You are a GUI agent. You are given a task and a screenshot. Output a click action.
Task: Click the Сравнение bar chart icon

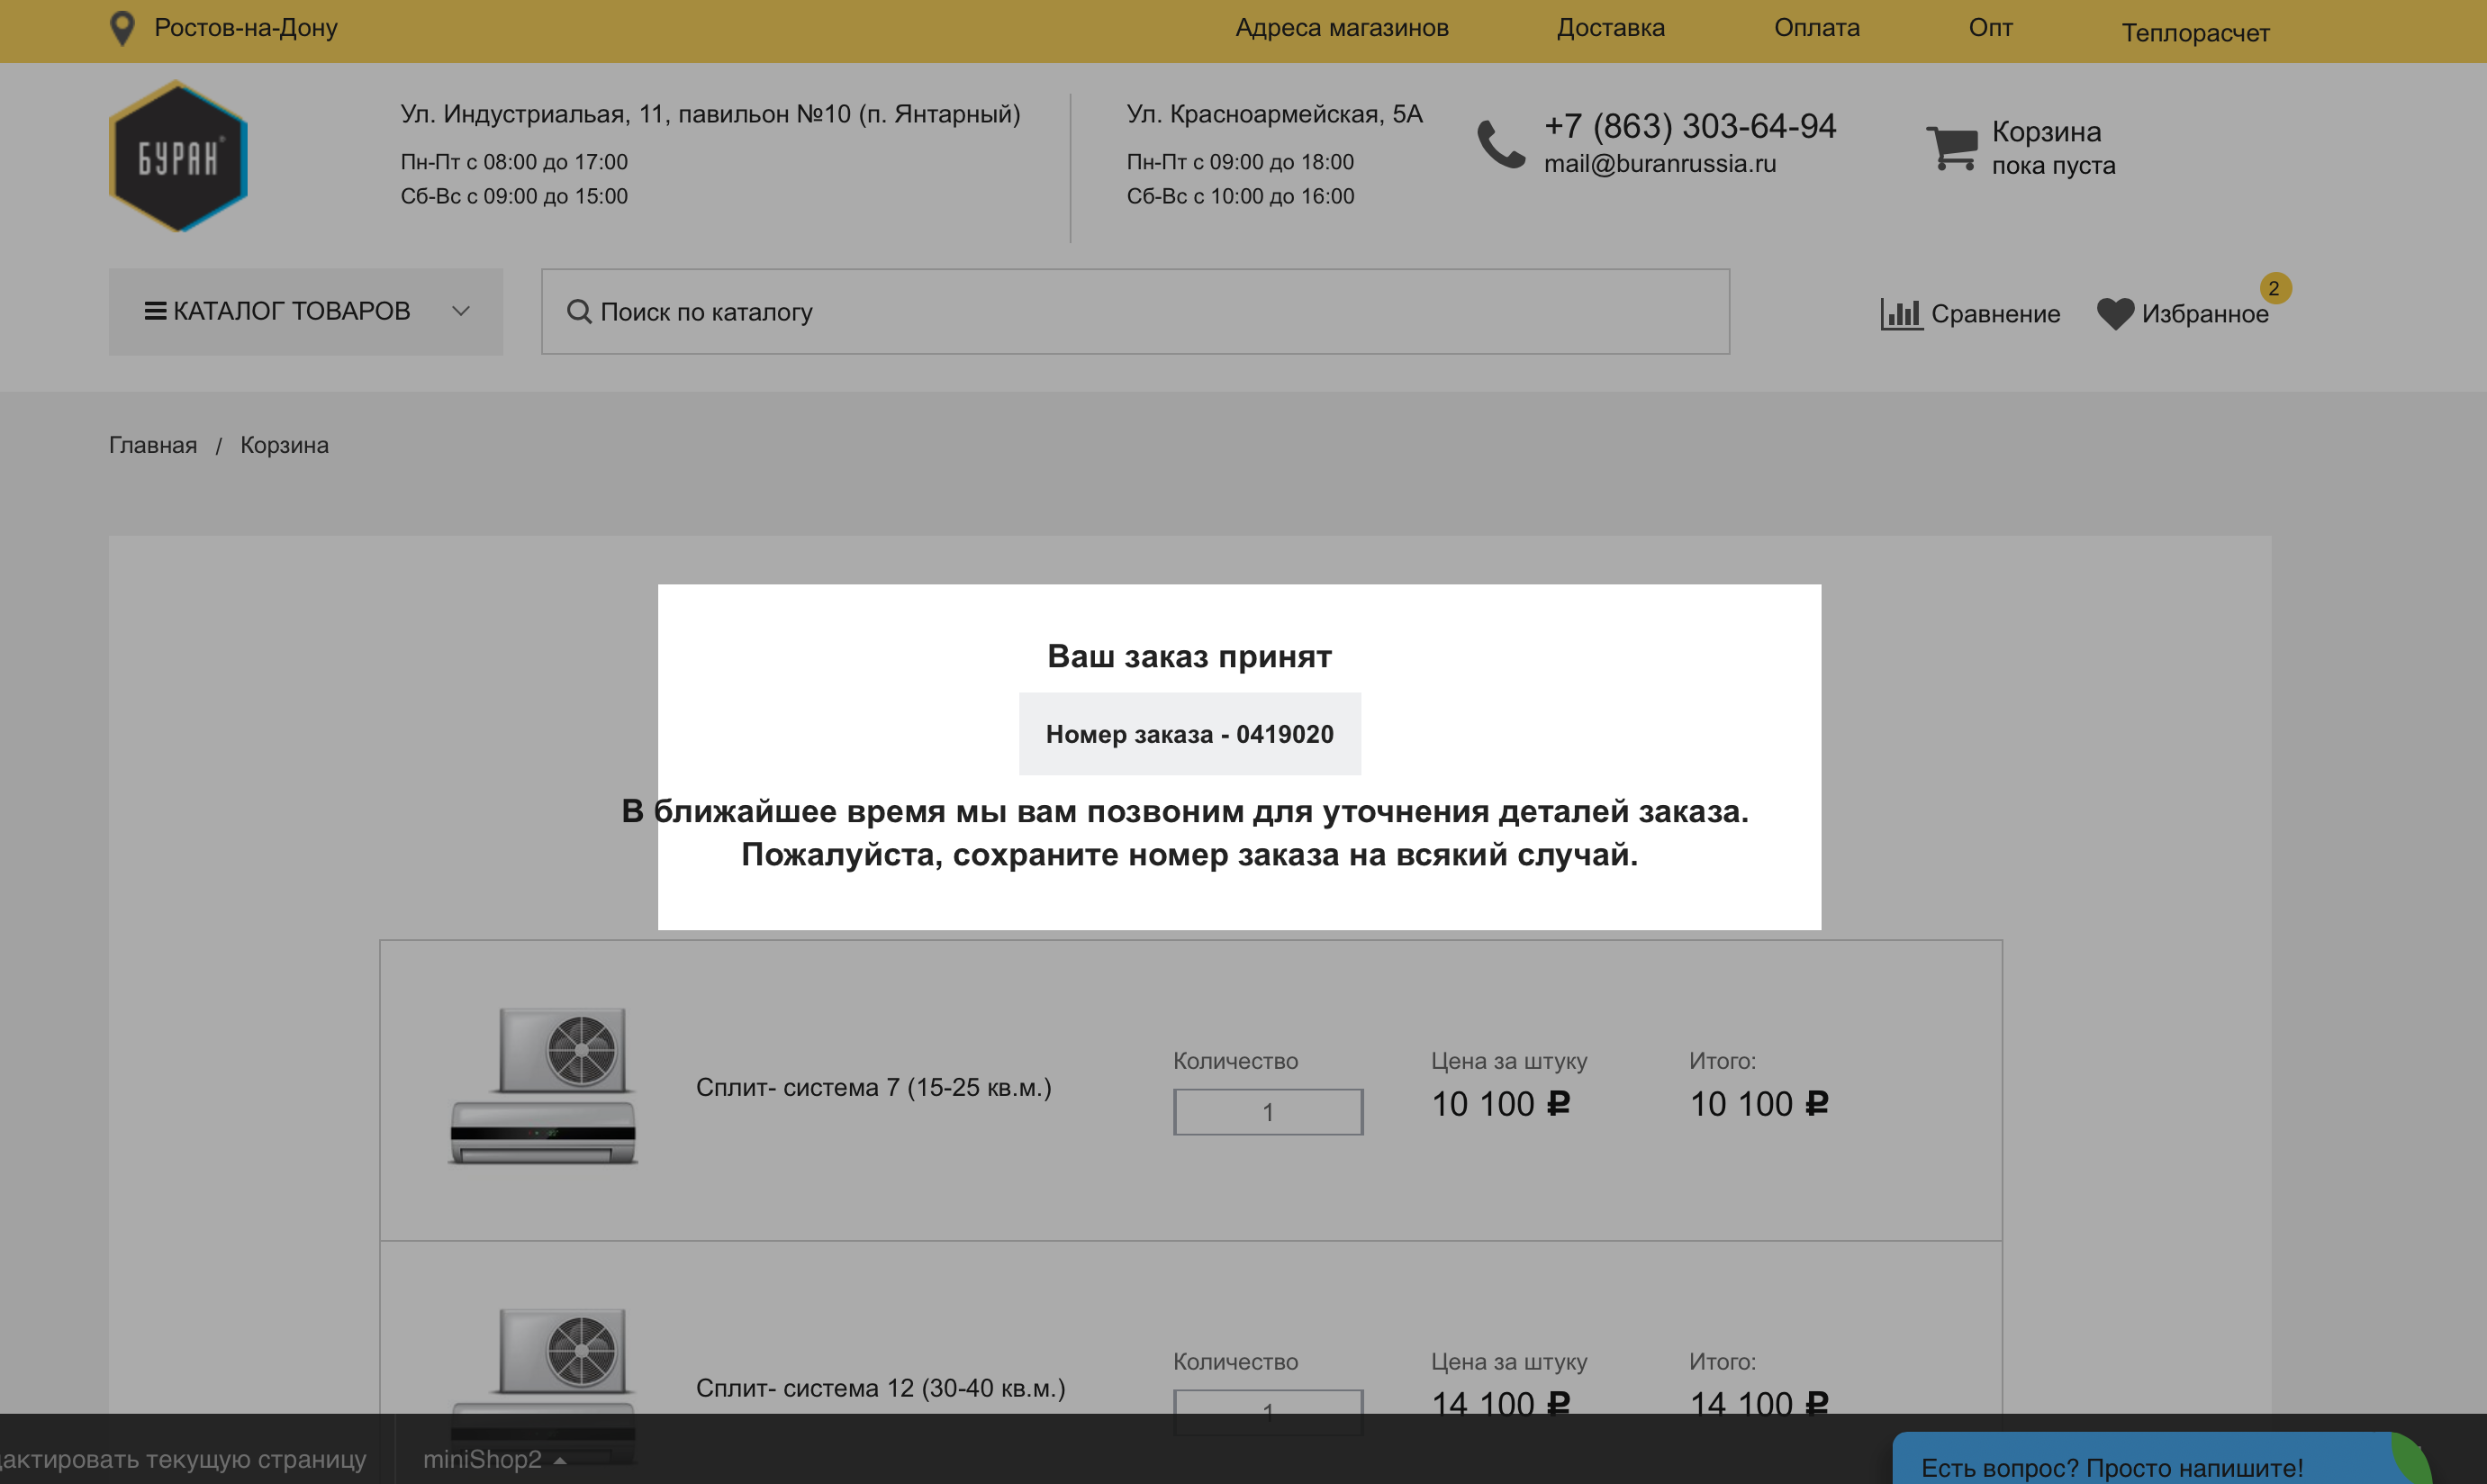click(1900, 314)
